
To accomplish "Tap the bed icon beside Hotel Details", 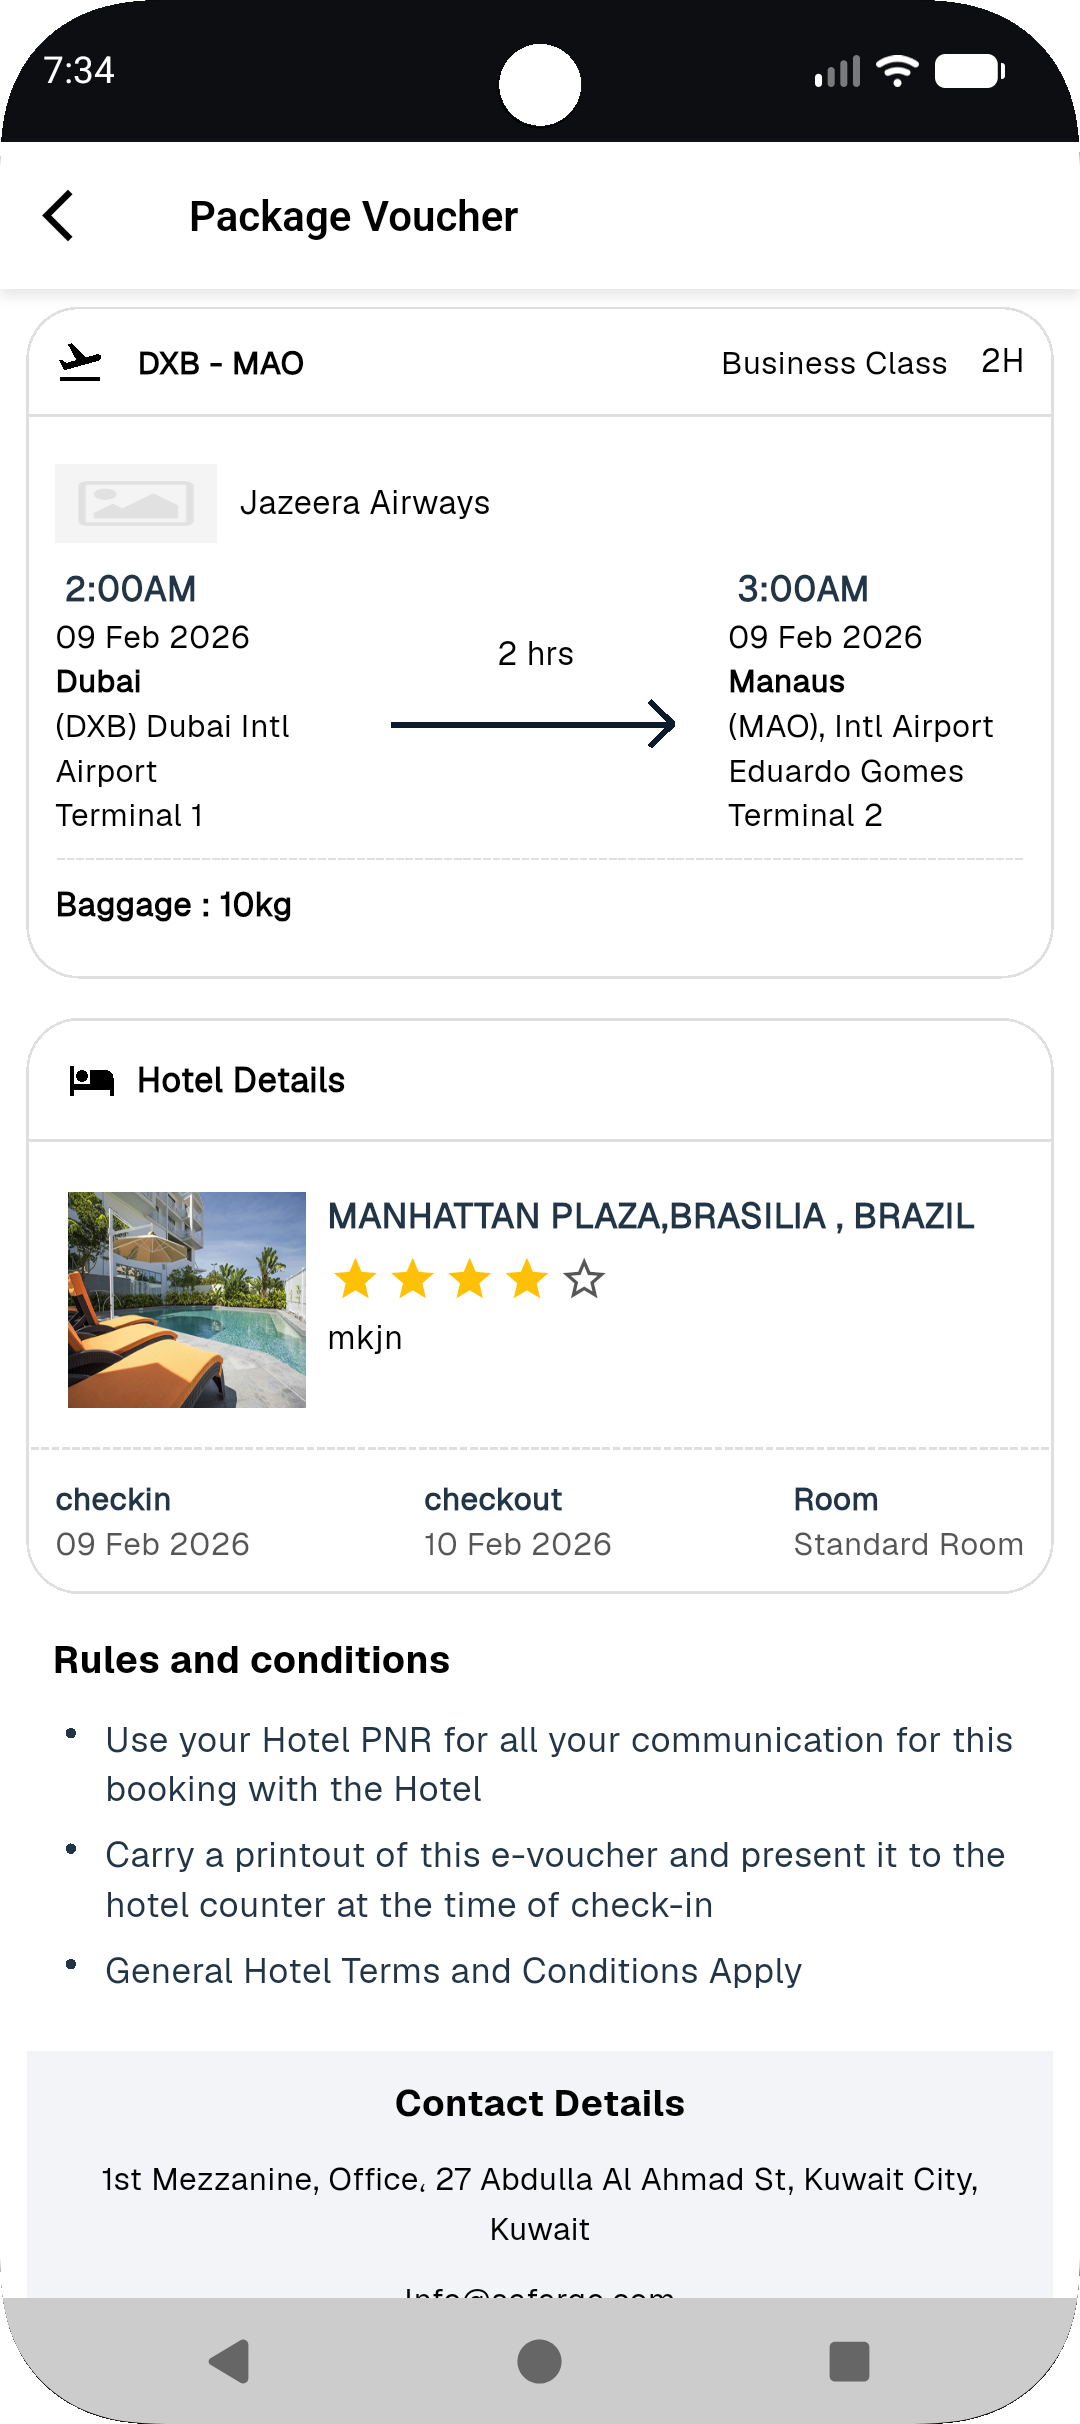I will pyautogui.click(x=91, y=1081).
